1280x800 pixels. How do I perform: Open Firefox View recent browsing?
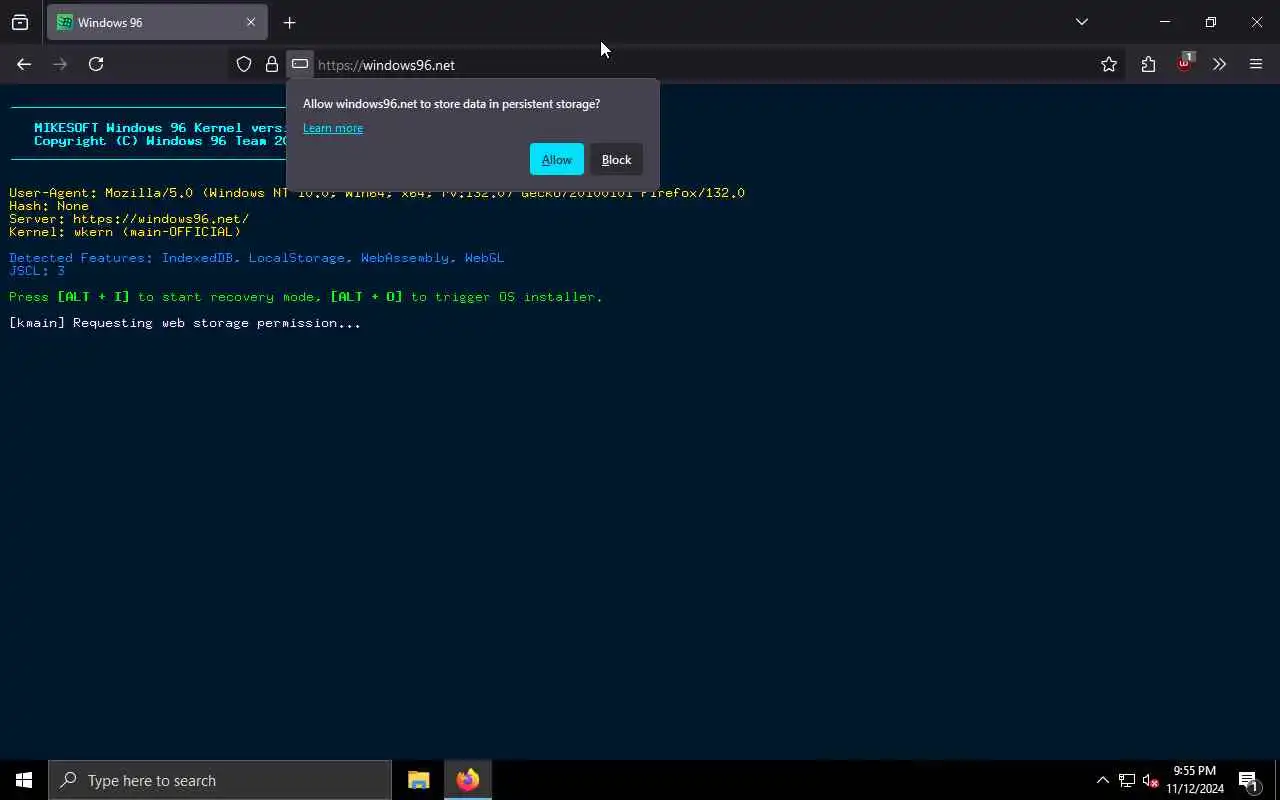[x=20, y=22]
